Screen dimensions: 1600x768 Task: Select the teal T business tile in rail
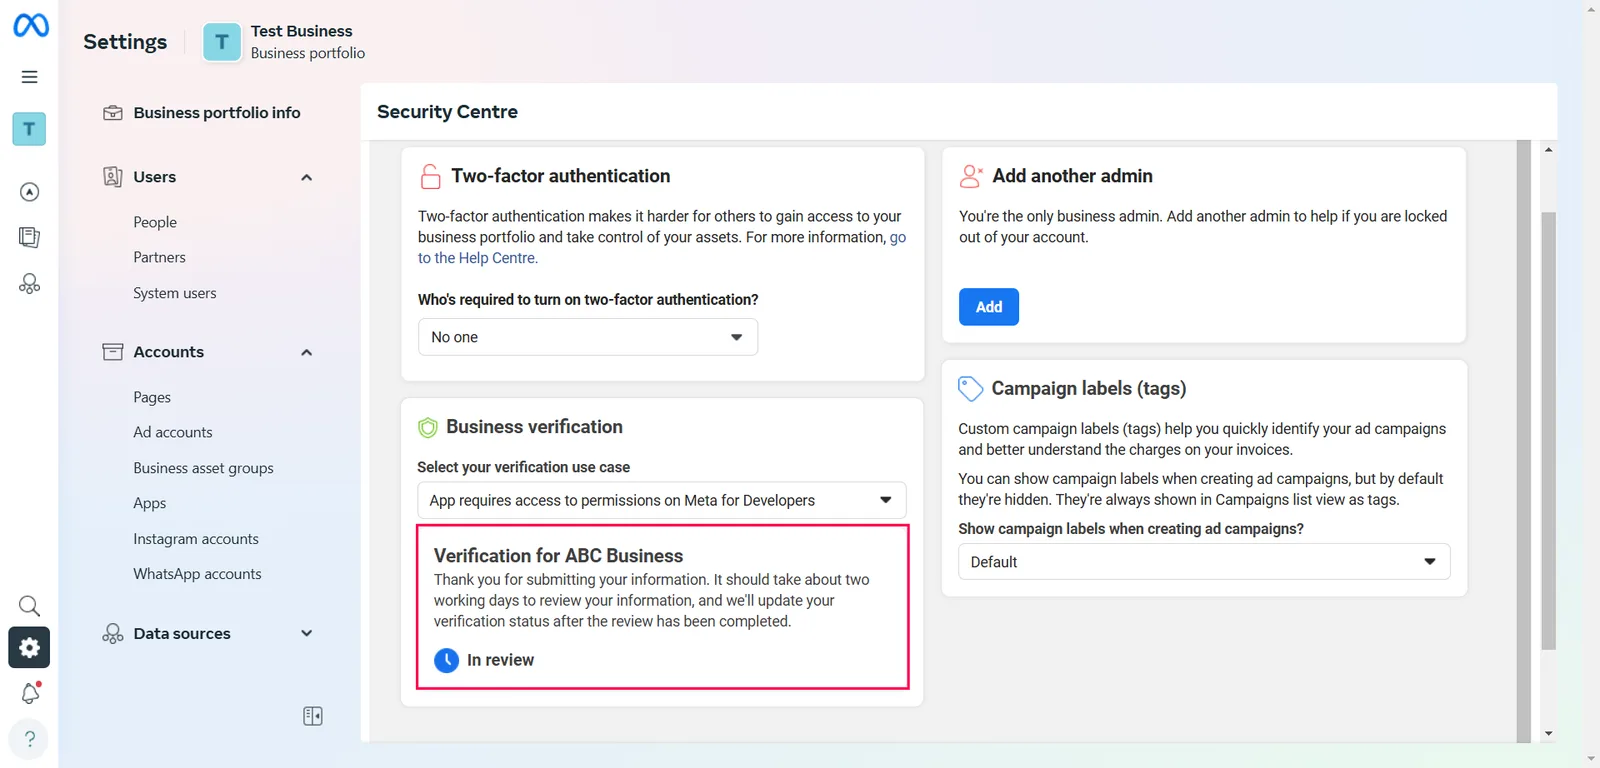coord(29,129)
